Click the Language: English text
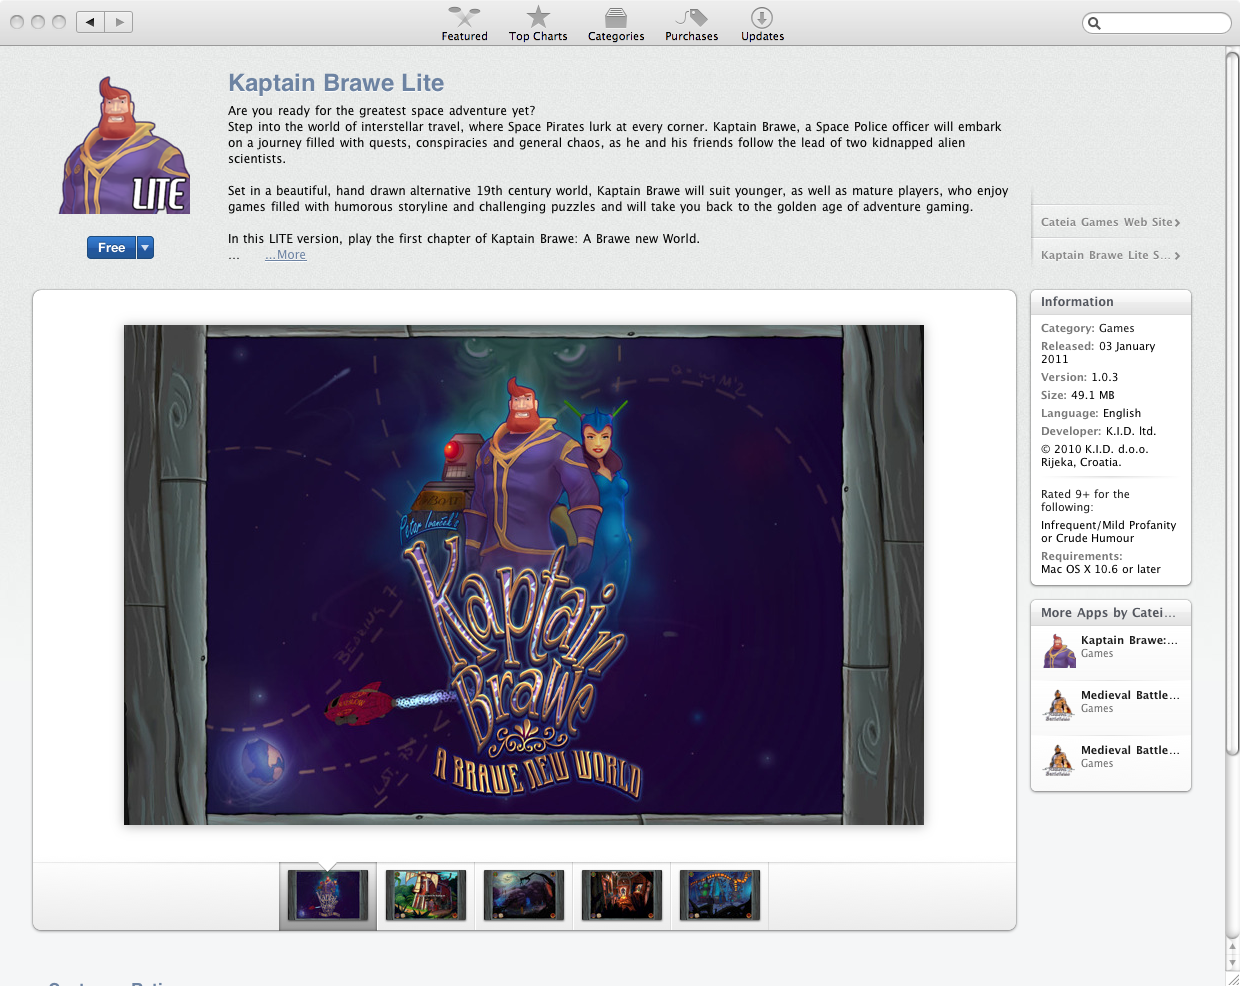The image size is (1240, 986). (x=1090, y=413)
